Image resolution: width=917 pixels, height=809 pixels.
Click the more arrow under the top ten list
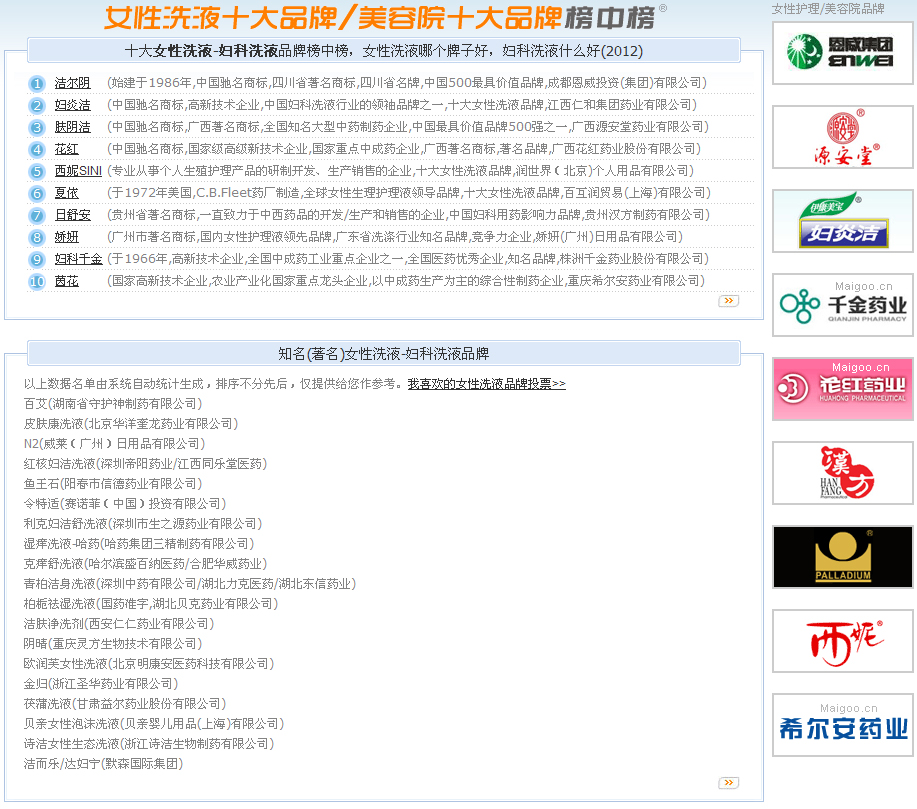click(x=728, y=301)
